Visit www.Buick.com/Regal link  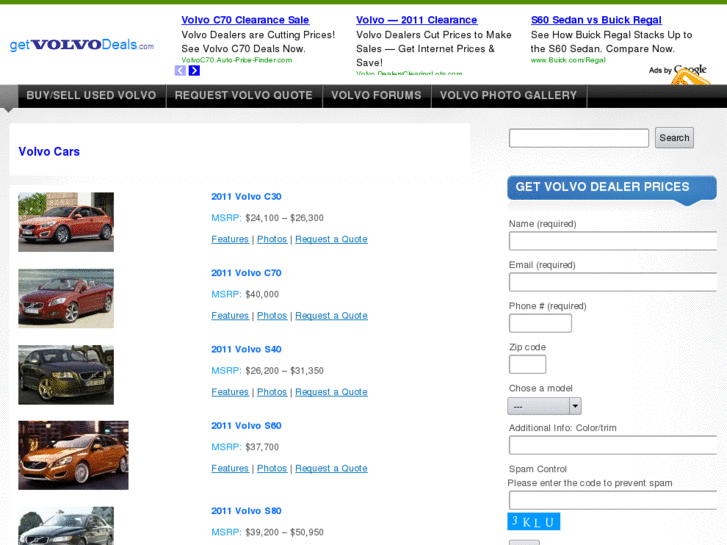pos(568,60)
